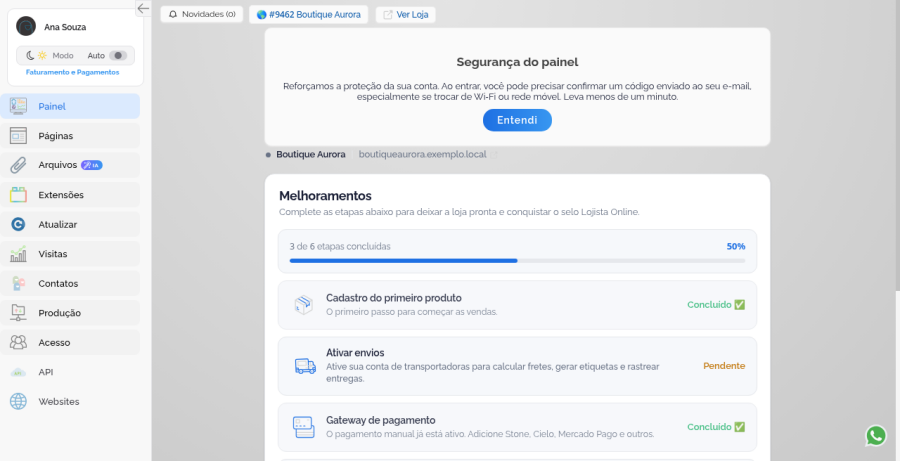The width and height of the screenshot is (900, 461).
Task: Open Gateway de pagamento step
Action: [517, 427]
